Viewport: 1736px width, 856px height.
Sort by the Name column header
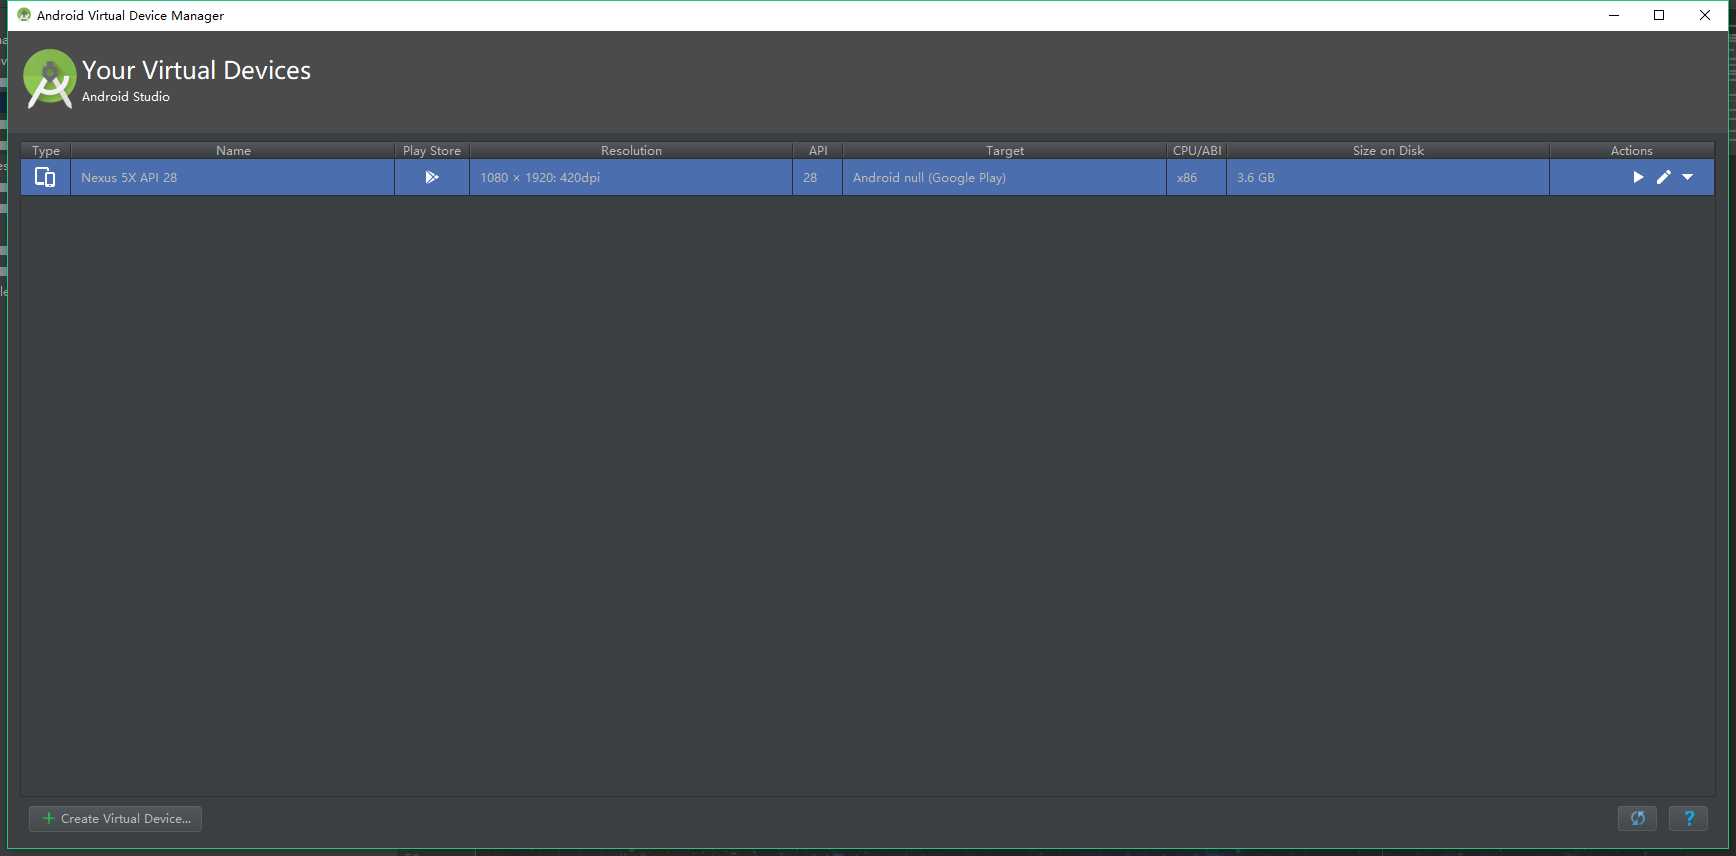coord(233,150)
